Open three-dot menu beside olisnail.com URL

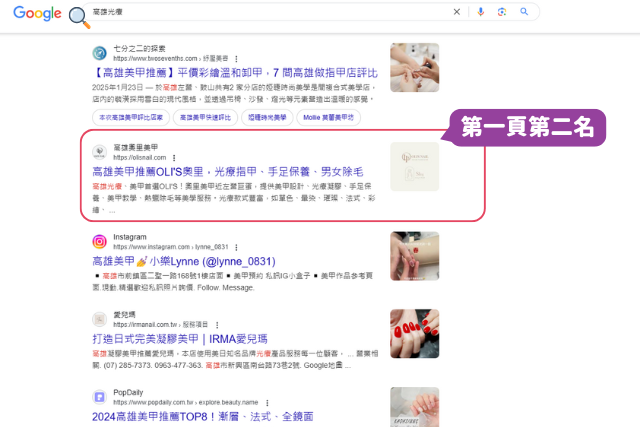point(174,158)
